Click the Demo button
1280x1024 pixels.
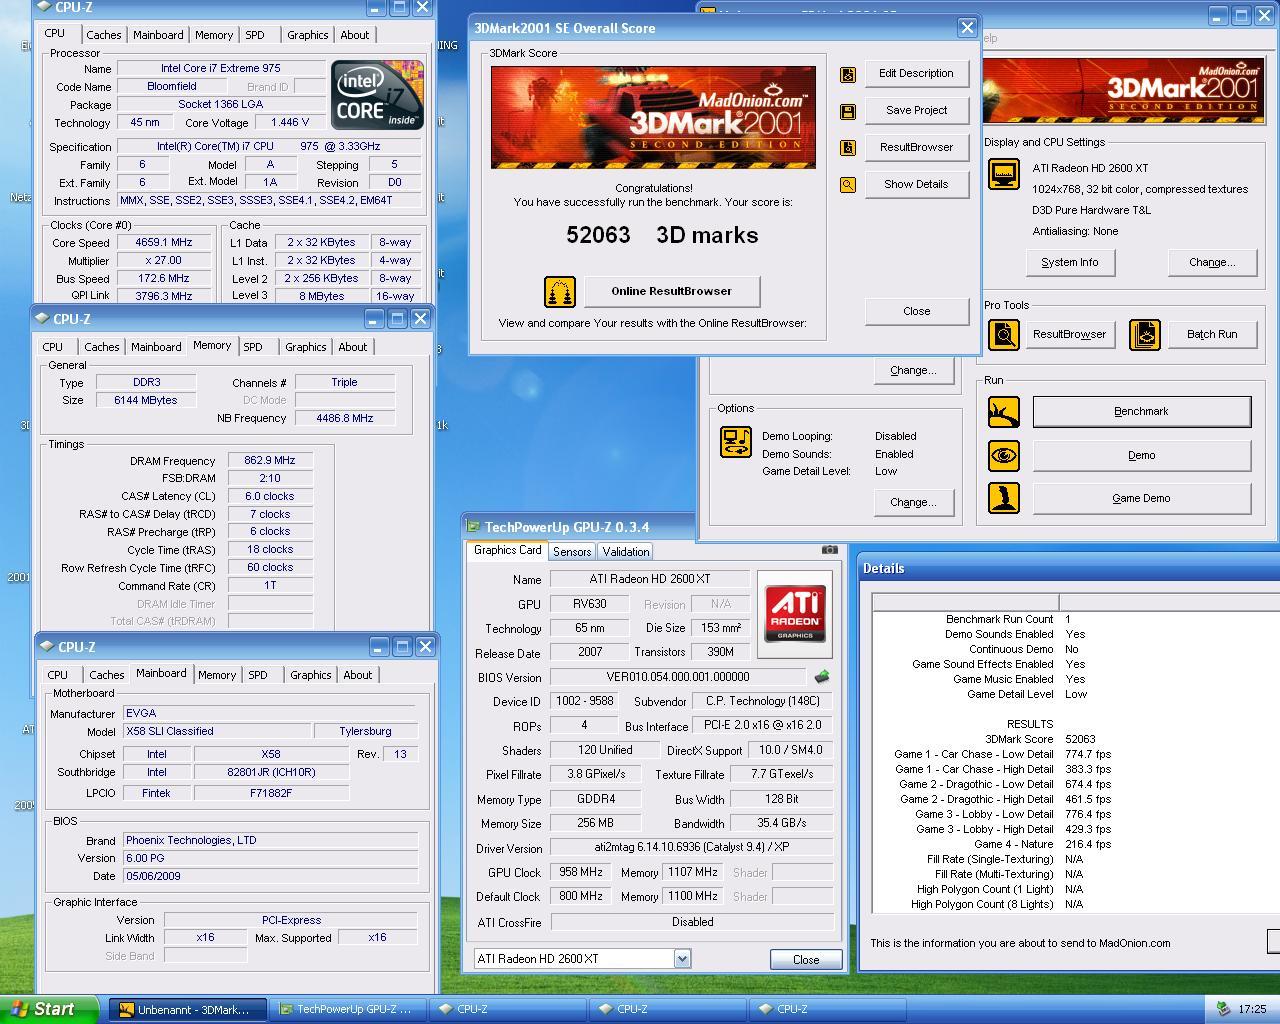1141,456
